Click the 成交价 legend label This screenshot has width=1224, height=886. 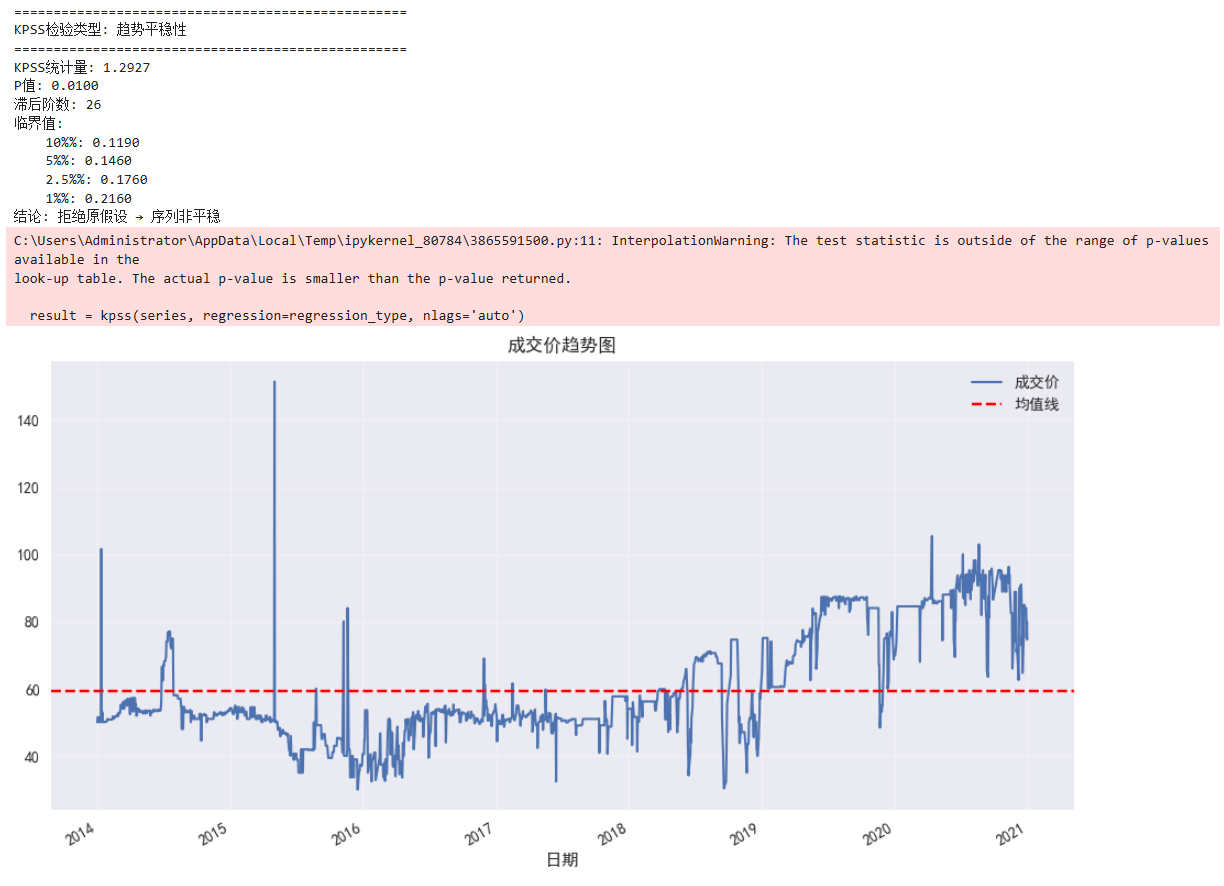click(x=1037, y=382)
